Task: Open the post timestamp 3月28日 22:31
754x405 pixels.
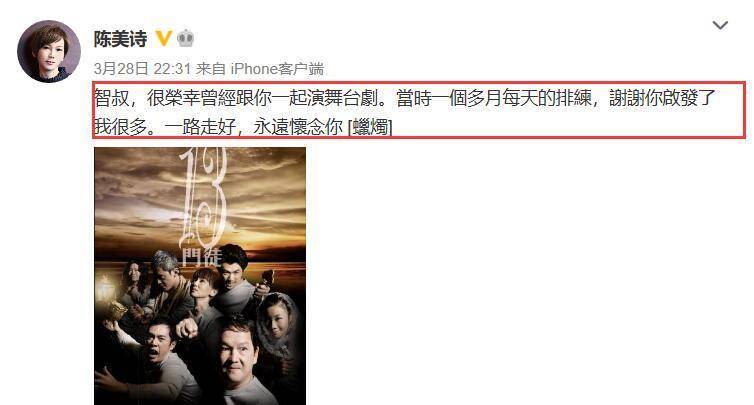Action: click(x=142, y=69)
